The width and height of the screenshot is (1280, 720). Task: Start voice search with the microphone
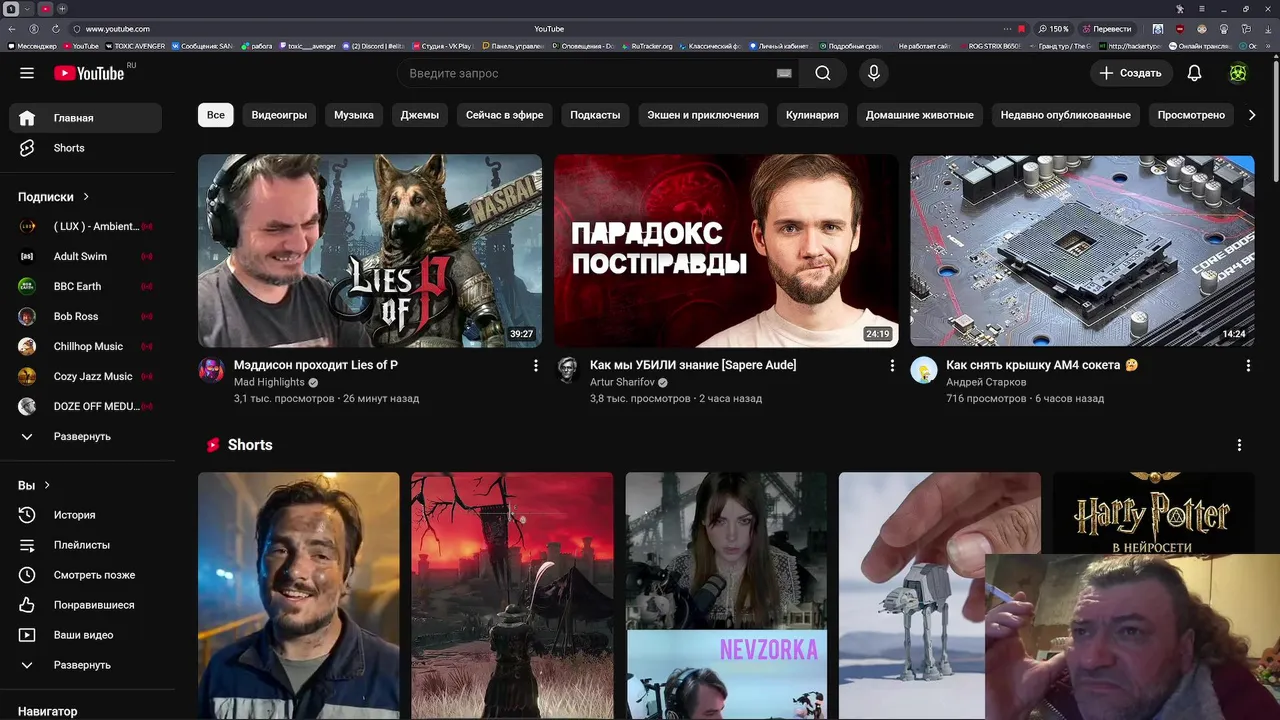(873, 73)
